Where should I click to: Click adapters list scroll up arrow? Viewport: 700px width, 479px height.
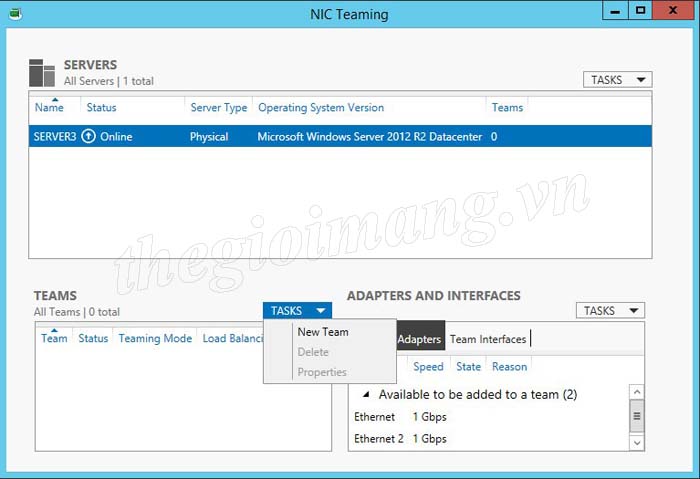pyautogui.click(x=637, y=392)
